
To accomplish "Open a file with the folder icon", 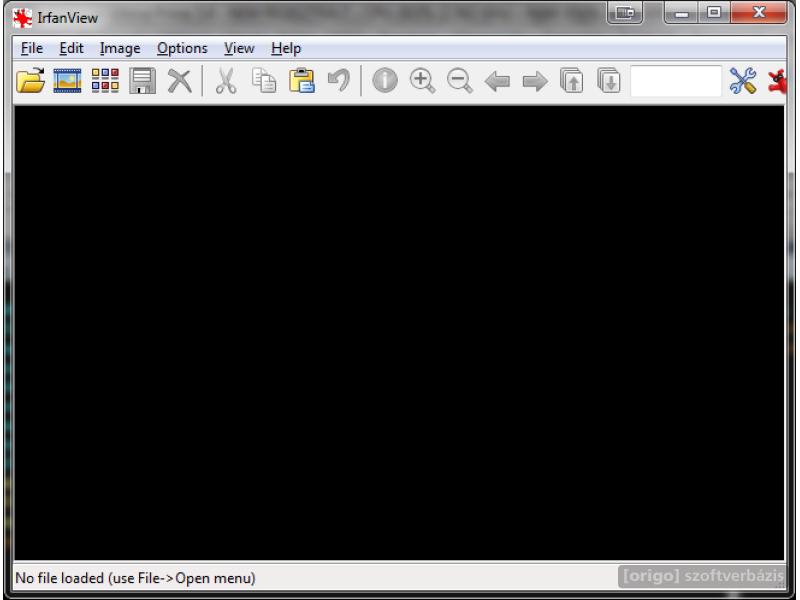I will (x=30, y=81).
